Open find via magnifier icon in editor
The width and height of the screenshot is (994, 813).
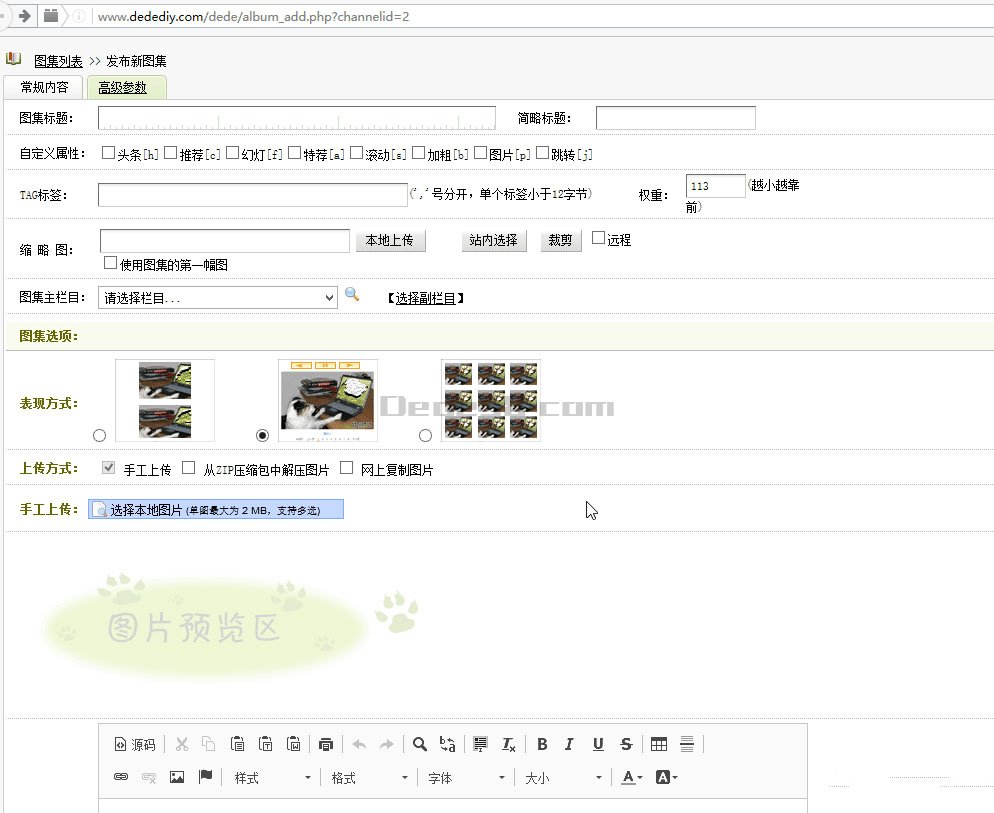pyautogui.click(x=420, y=744)
